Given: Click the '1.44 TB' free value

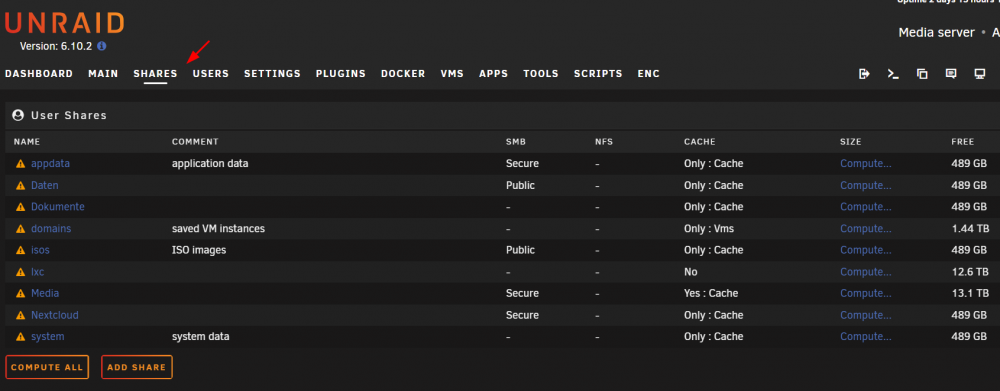Looking at the screenshot, I should (x=969, y=229).
